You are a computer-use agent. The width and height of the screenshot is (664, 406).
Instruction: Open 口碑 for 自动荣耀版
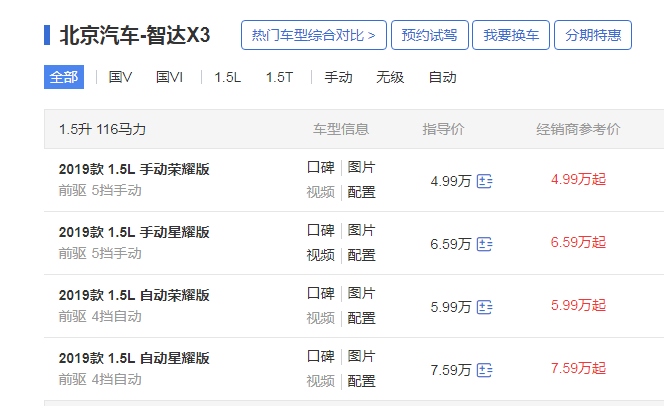coord(321,293)
